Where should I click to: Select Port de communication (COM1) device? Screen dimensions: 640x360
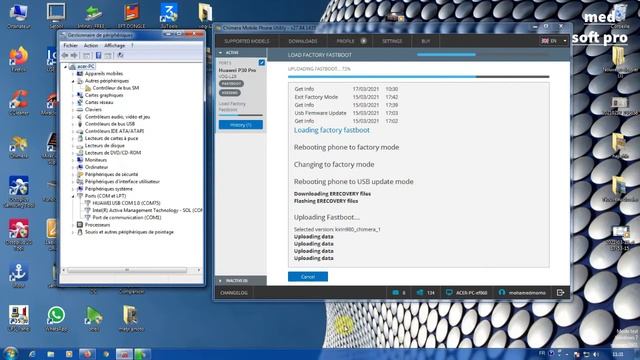tap(127, 218)
